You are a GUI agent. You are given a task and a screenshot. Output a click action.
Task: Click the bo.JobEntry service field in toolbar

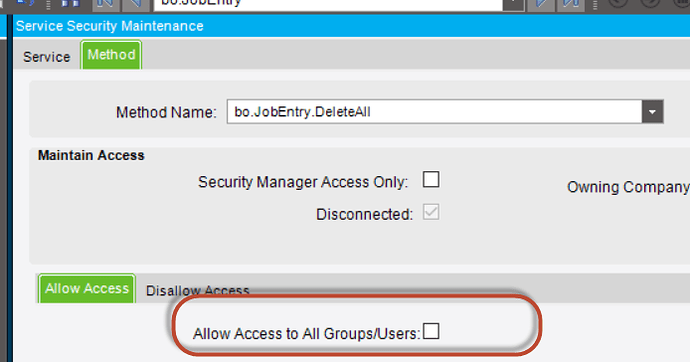coord(328,4)
